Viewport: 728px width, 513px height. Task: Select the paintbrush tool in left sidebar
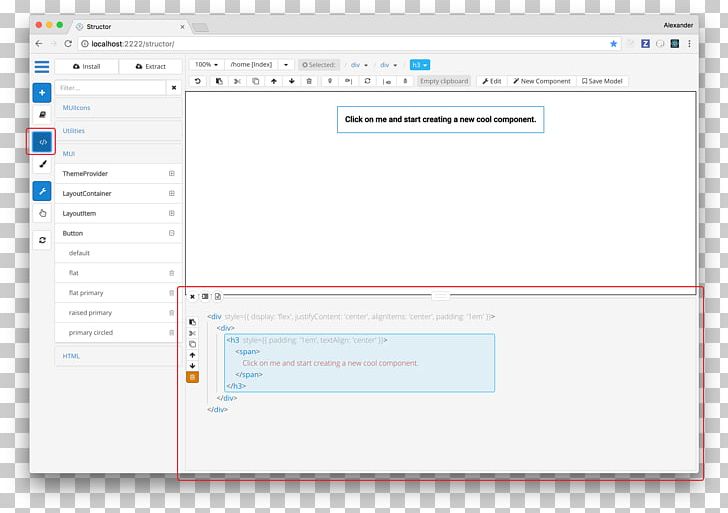pos(42,165)
